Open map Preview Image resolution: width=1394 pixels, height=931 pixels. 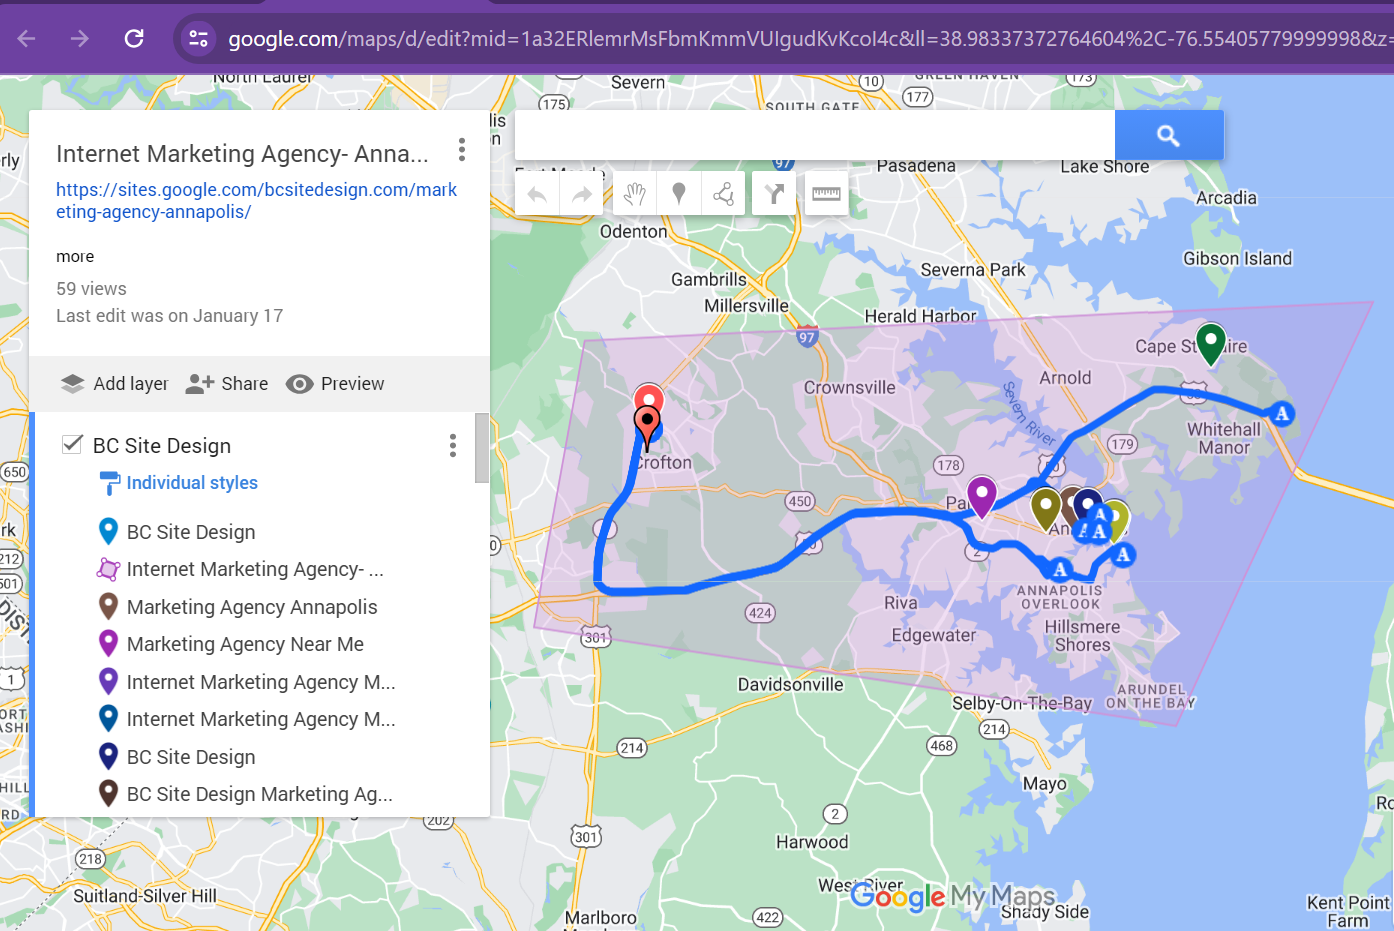tap(335, 384)
